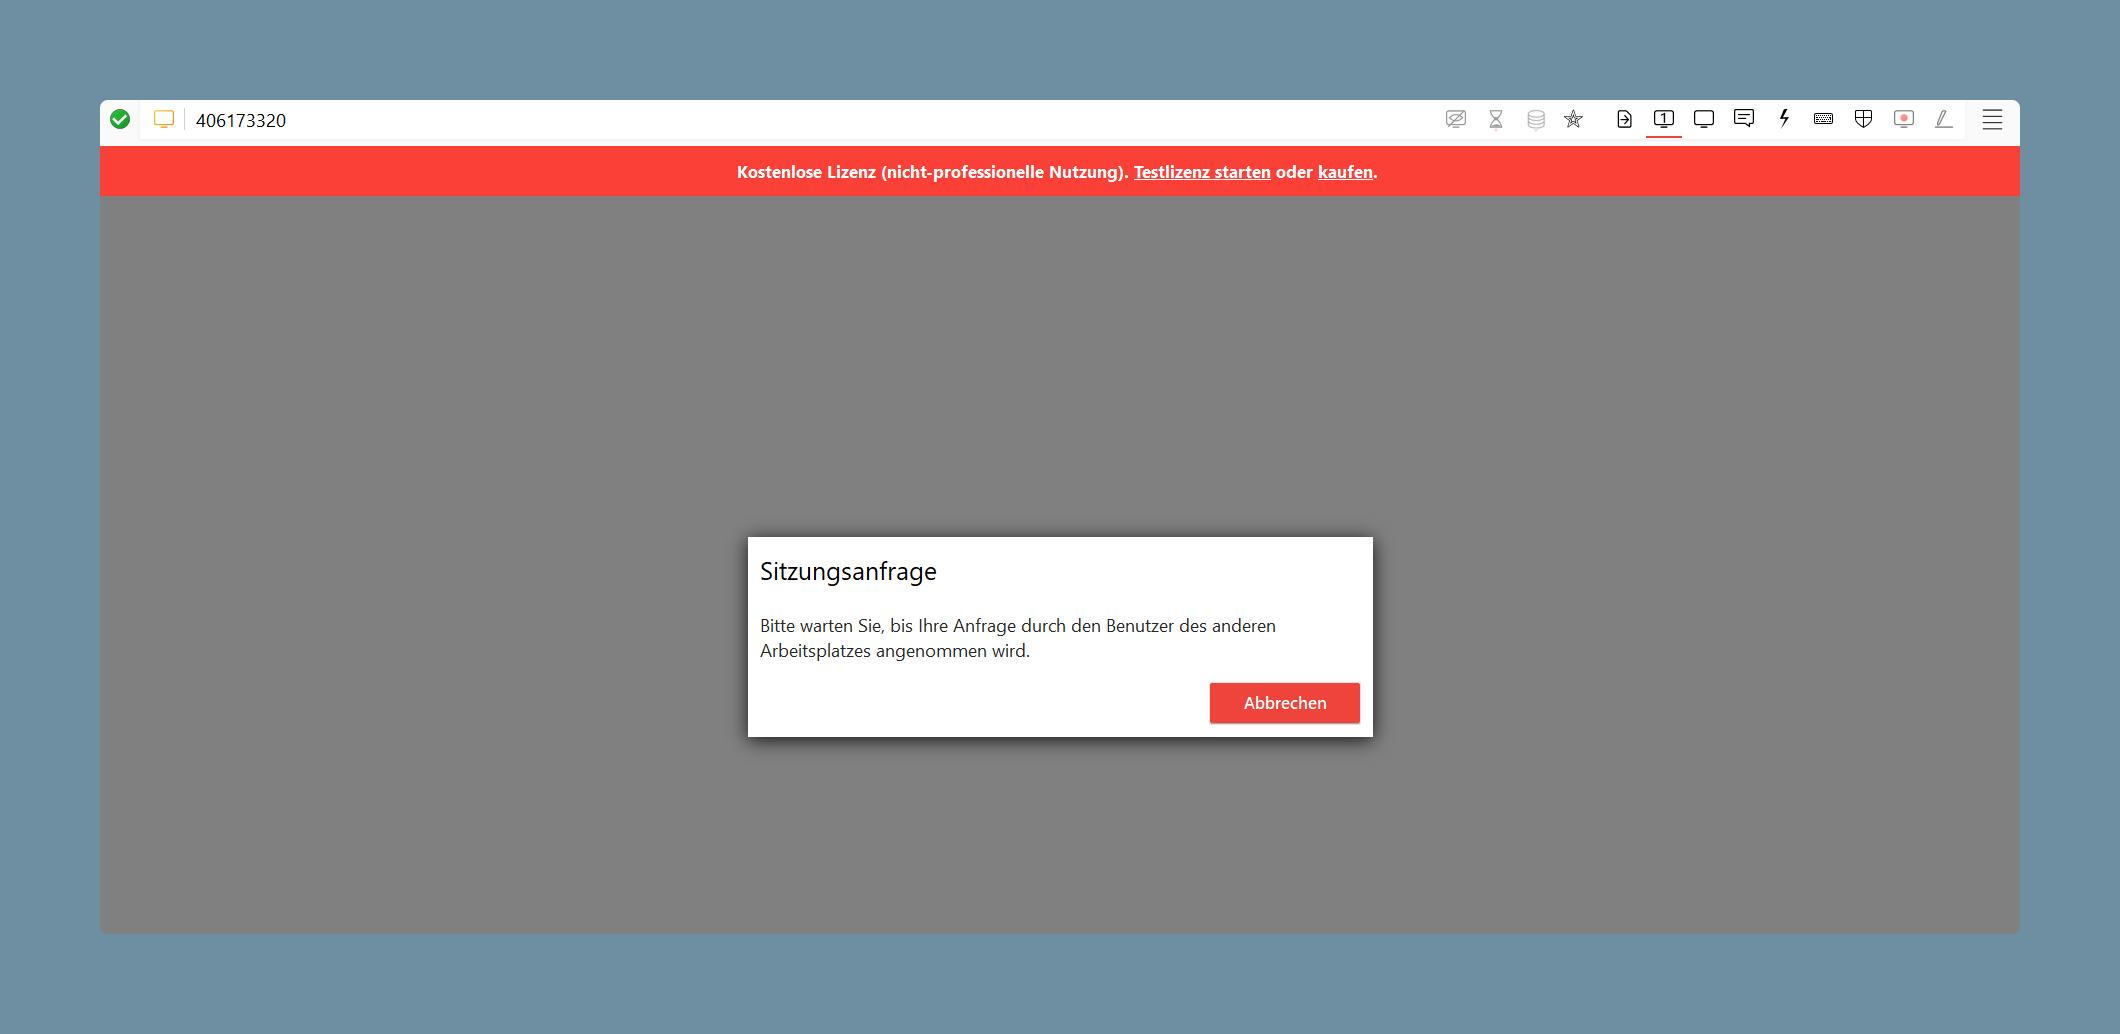Click the star favorites icon

pyautogui.click(x=1574, y=119)
